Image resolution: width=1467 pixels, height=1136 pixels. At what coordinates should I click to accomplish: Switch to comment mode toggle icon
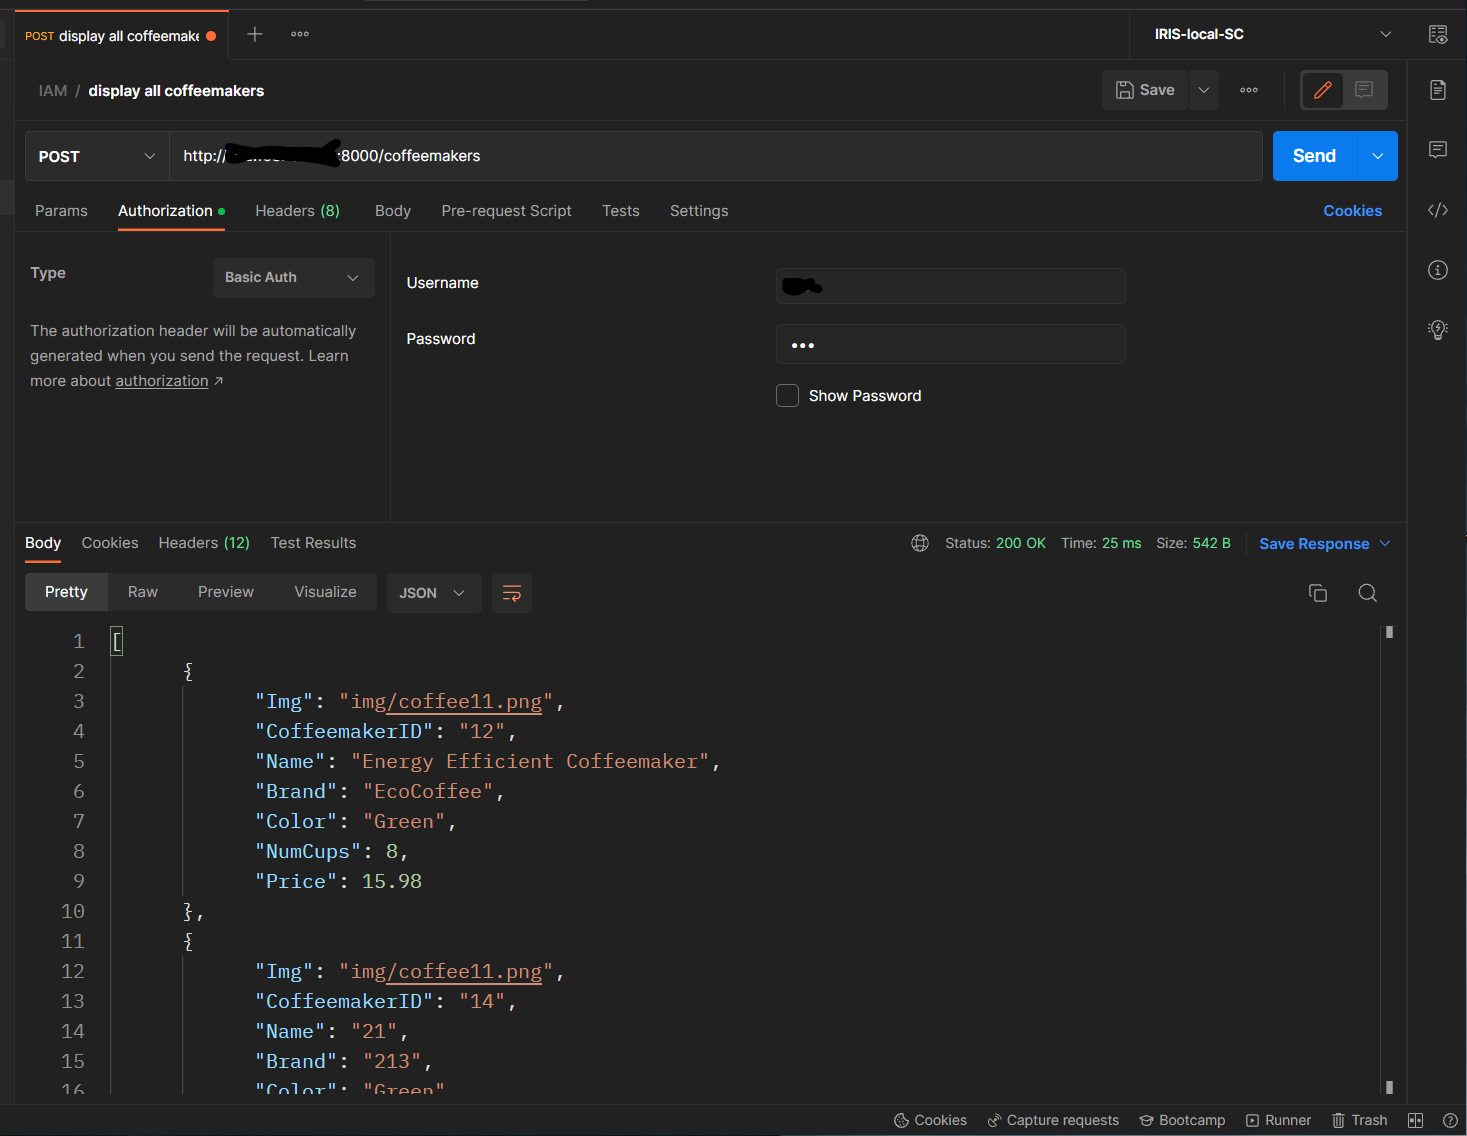pos(1364,90)
